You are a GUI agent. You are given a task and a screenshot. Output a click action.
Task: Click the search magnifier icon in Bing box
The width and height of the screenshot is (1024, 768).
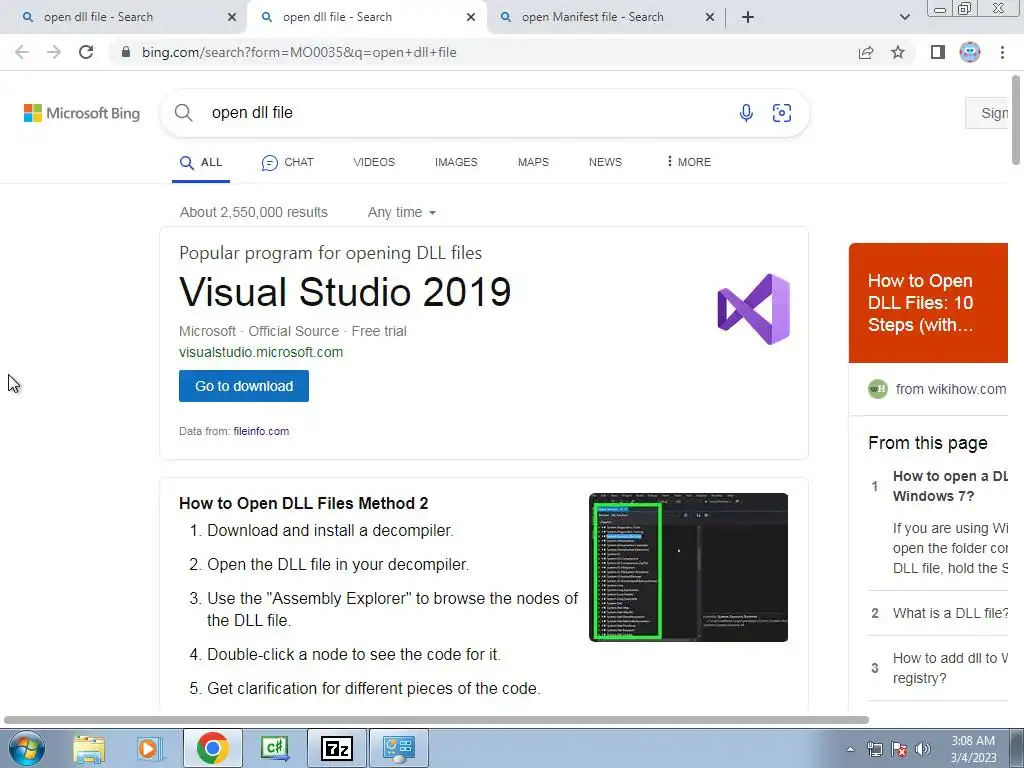tap(184, 113)
